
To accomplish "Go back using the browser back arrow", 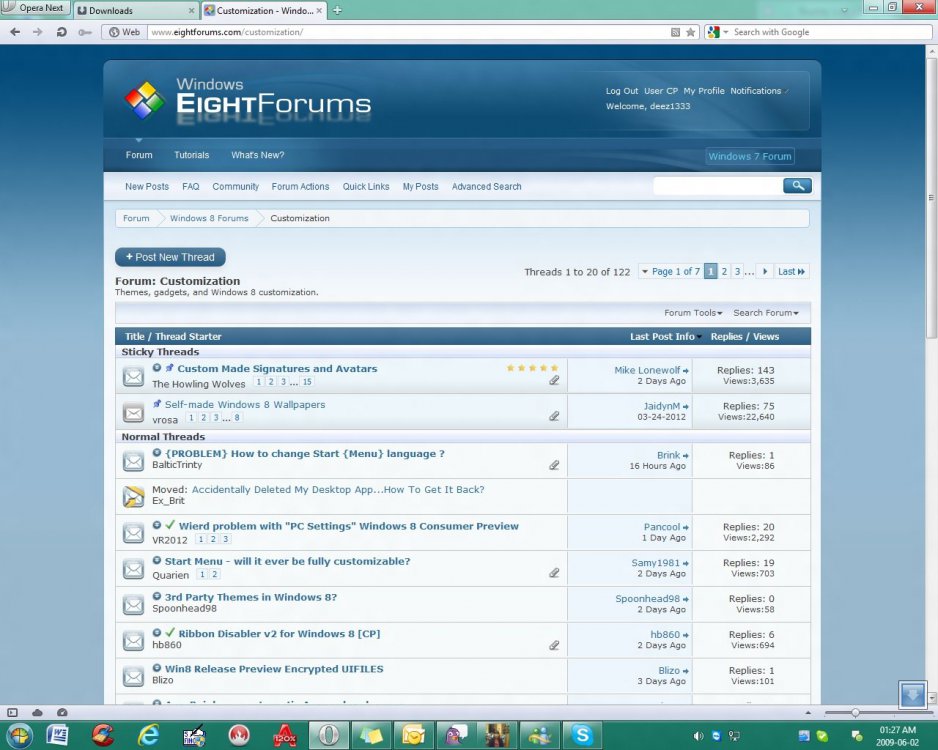I will pos(15,32).
